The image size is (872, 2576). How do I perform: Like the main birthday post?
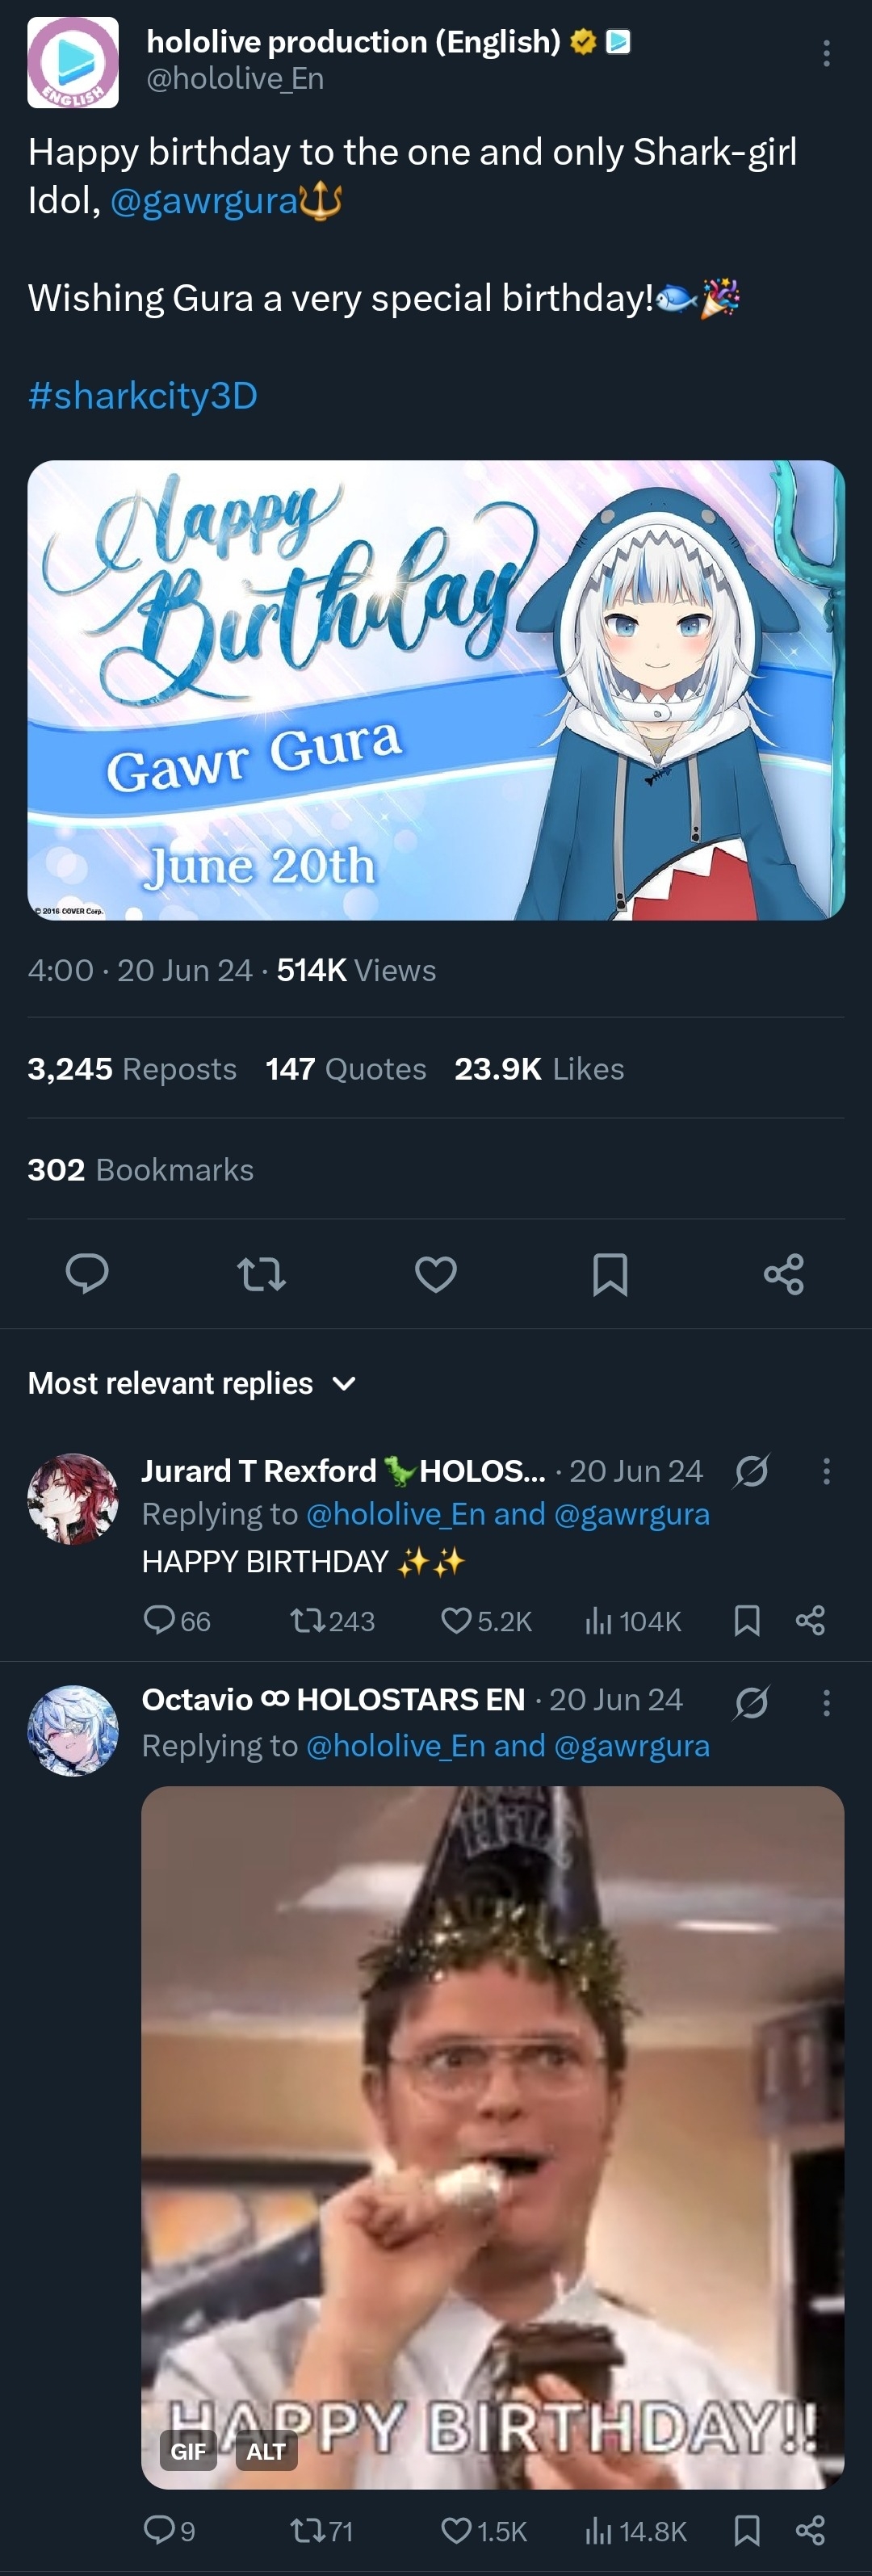click(x=436, y=1274)
